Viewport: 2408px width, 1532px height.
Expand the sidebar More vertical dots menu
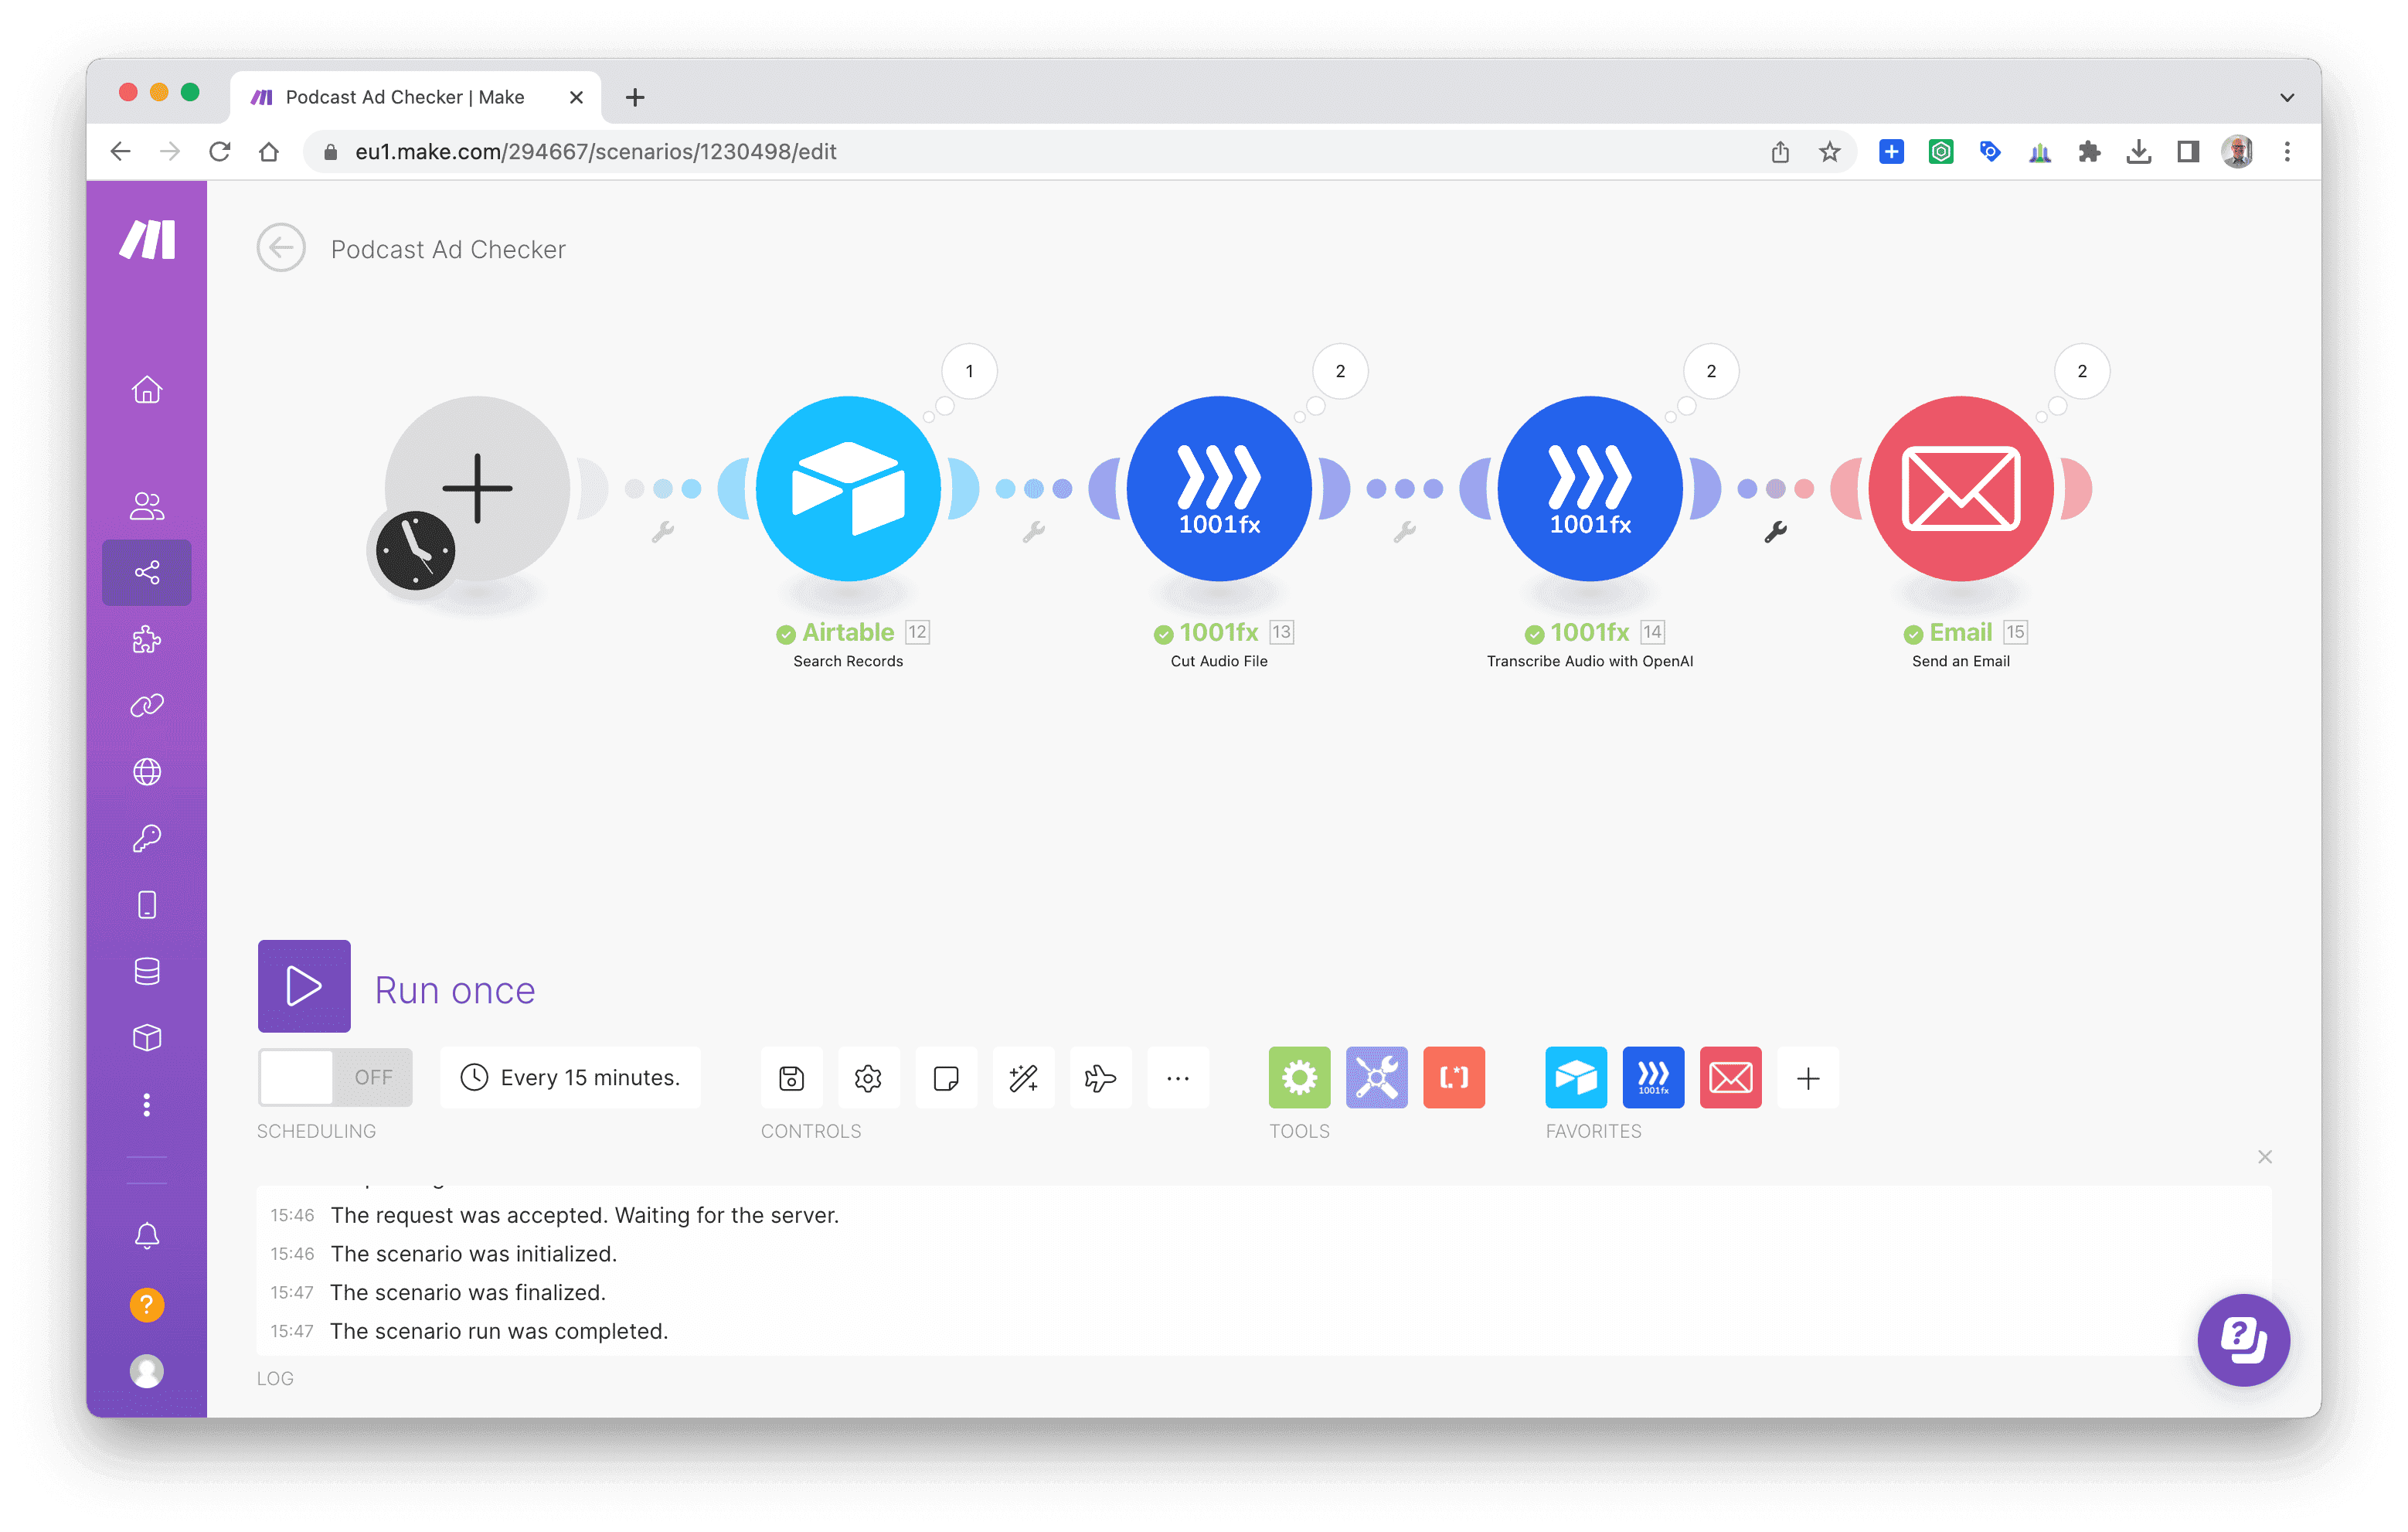click(147, 1104)
